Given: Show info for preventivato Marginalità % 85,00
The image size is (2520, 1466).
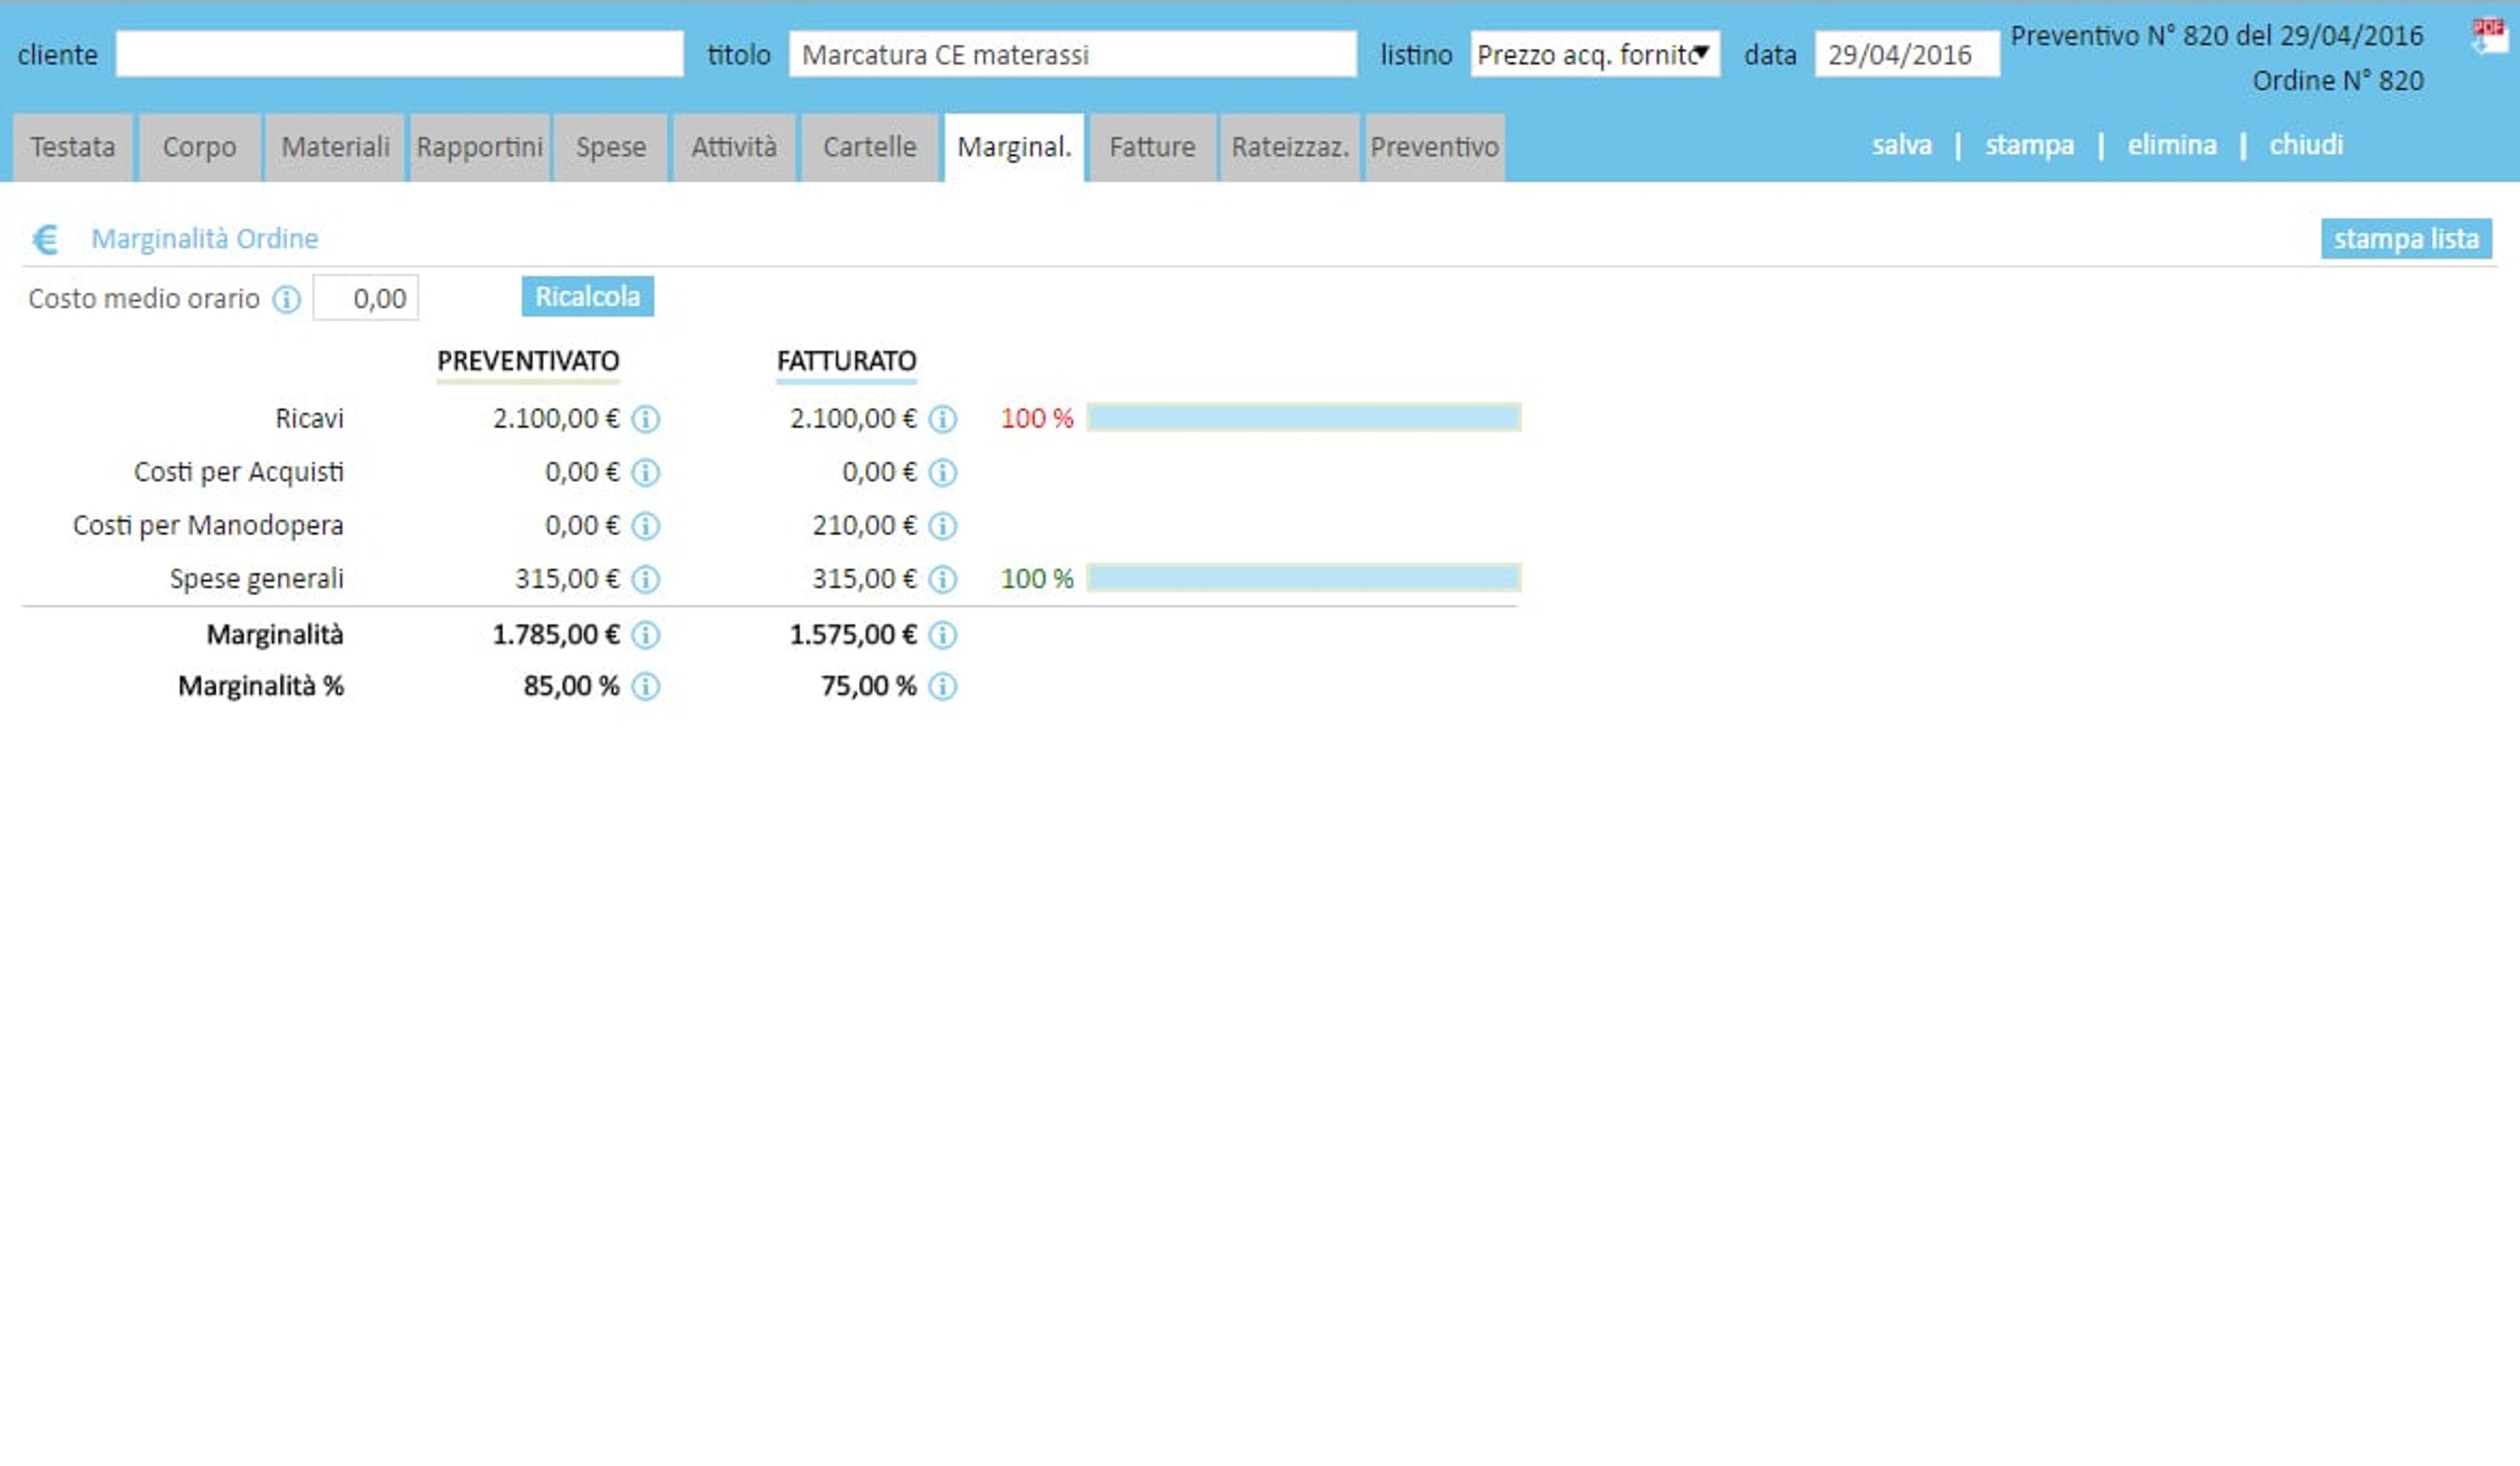Looking at the screenshot, I should tap(646, 687).
